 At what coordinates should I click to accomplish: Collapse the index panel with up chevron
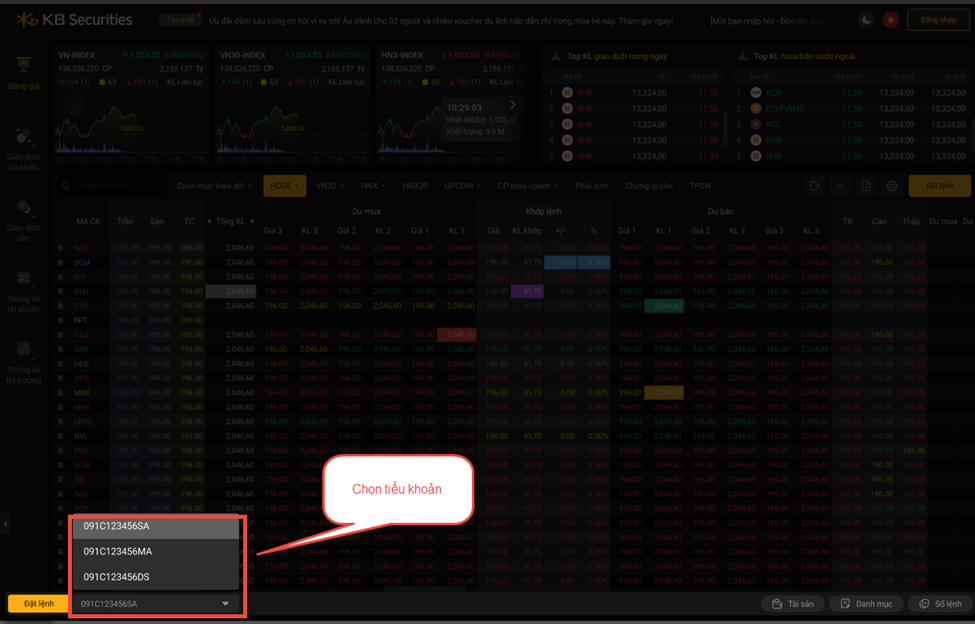coord(840,186)
